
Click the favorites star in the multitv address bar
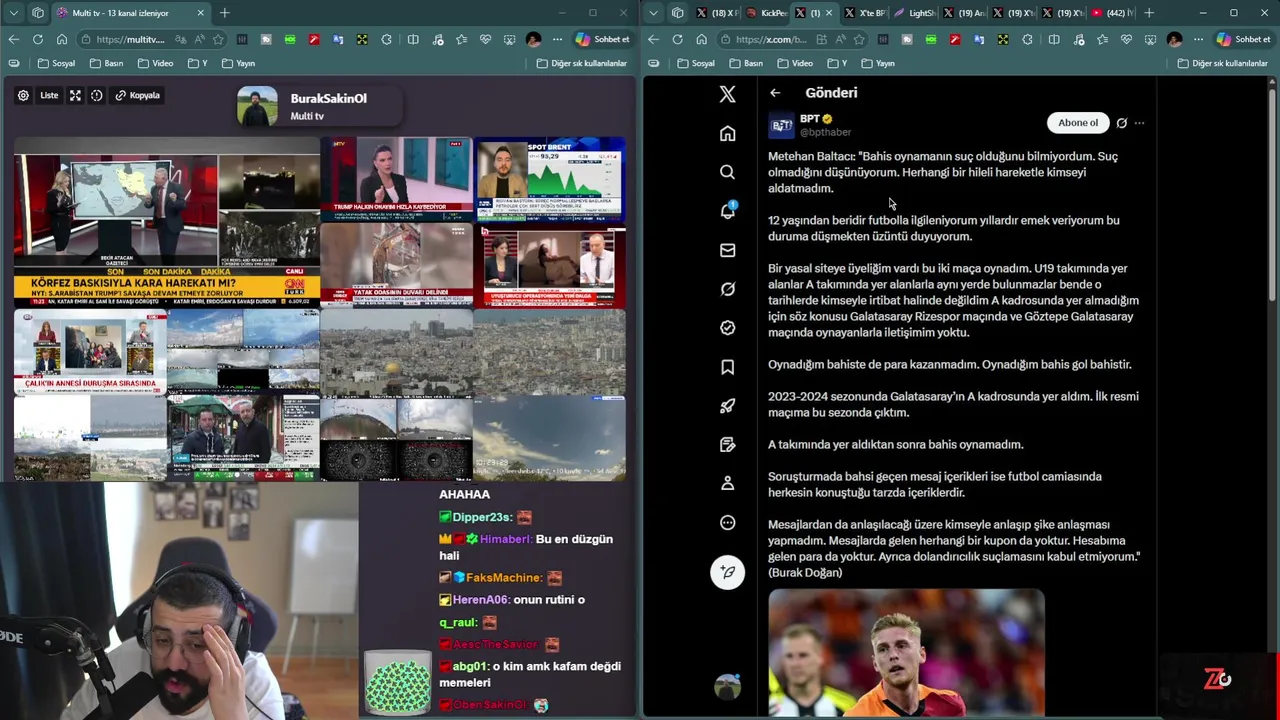coord(217,39)
